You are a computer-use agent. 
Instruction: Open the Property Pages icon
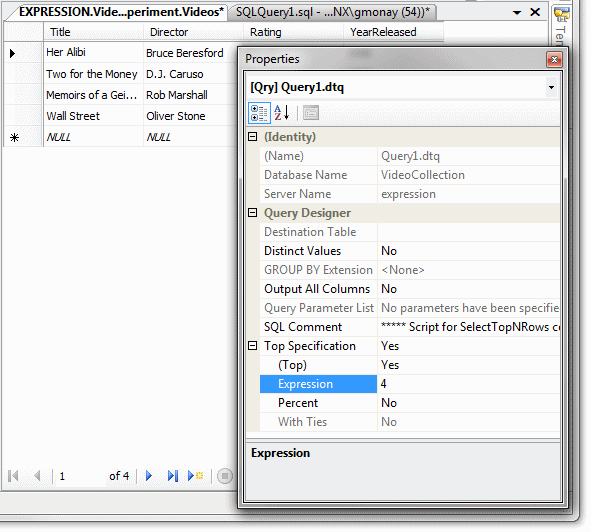(311, 113)
